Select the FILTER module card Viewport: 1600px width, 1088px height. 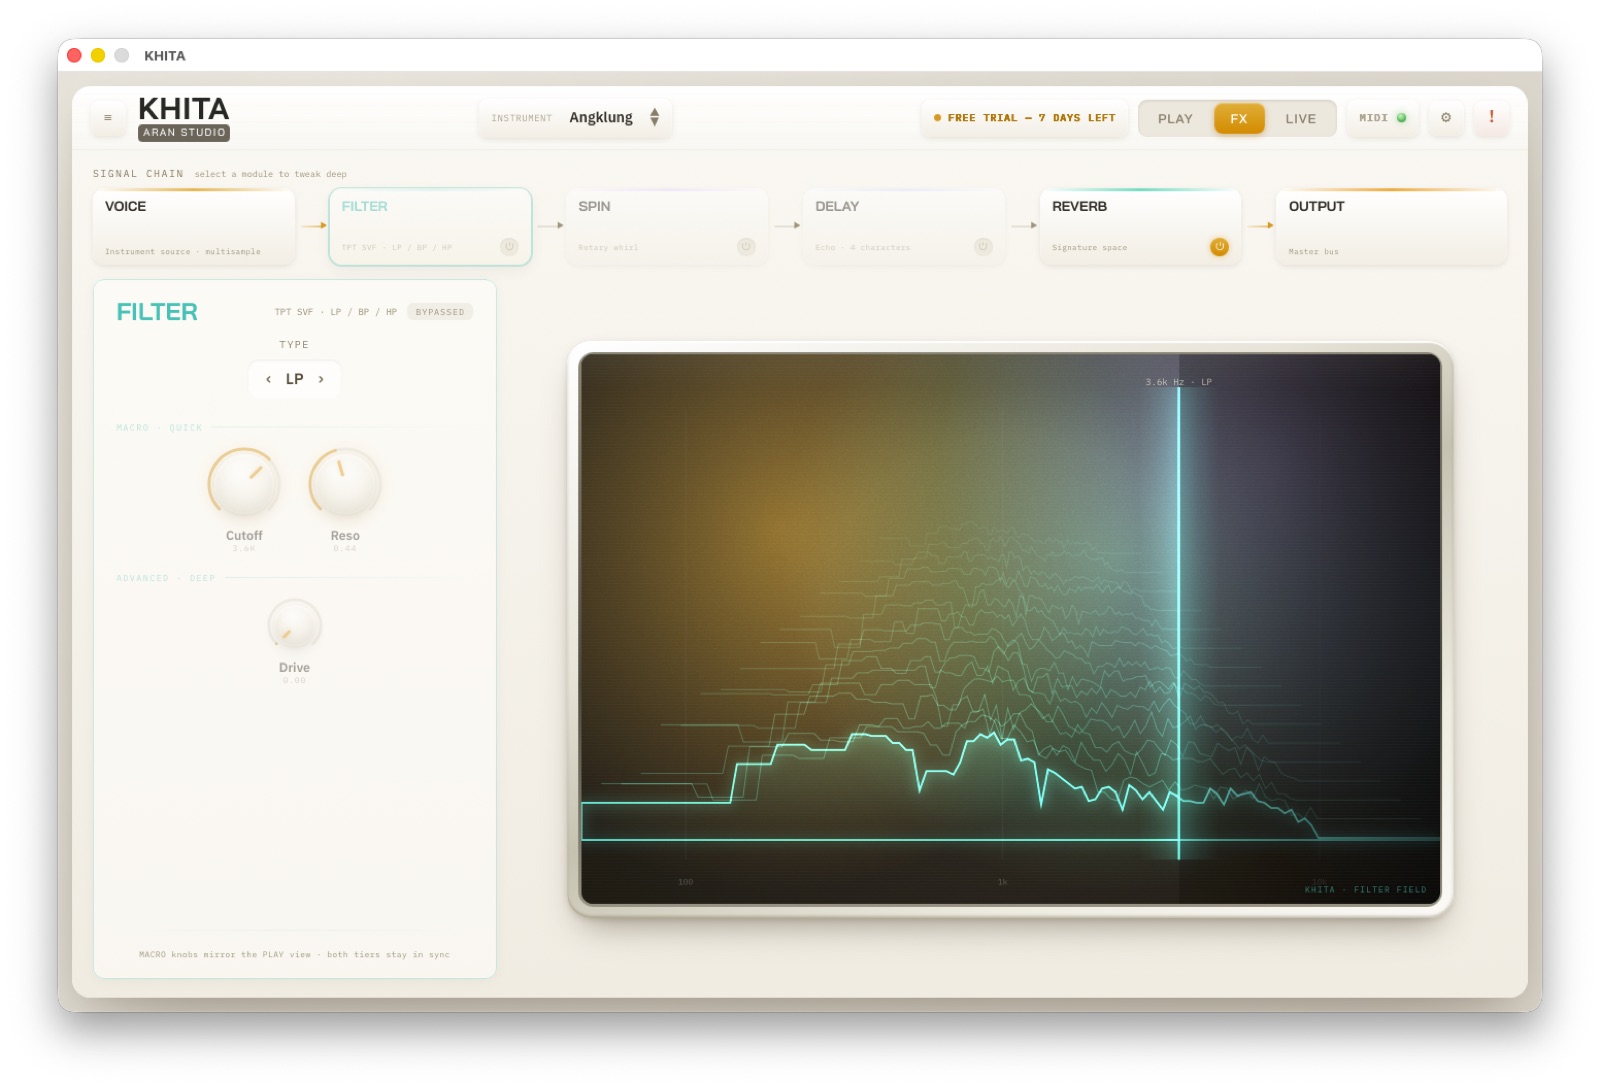click(x=430, y=227)
